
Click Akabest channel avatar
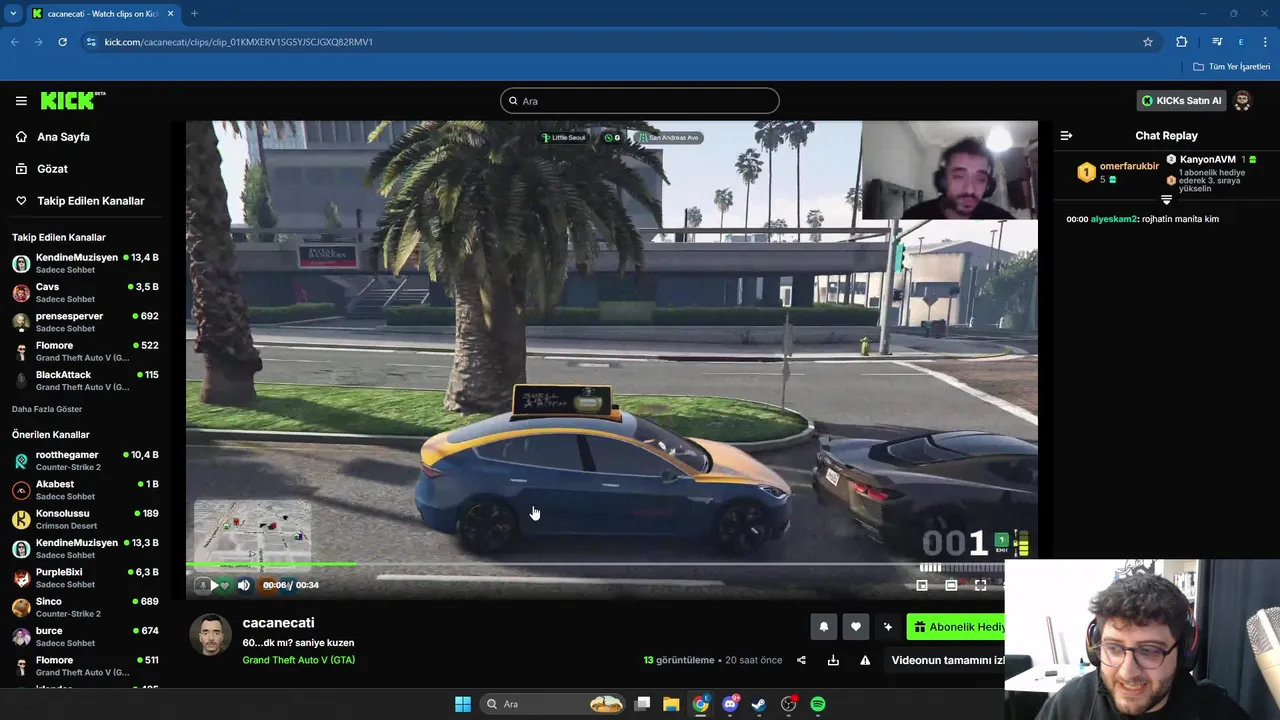(x=21, y=490)
